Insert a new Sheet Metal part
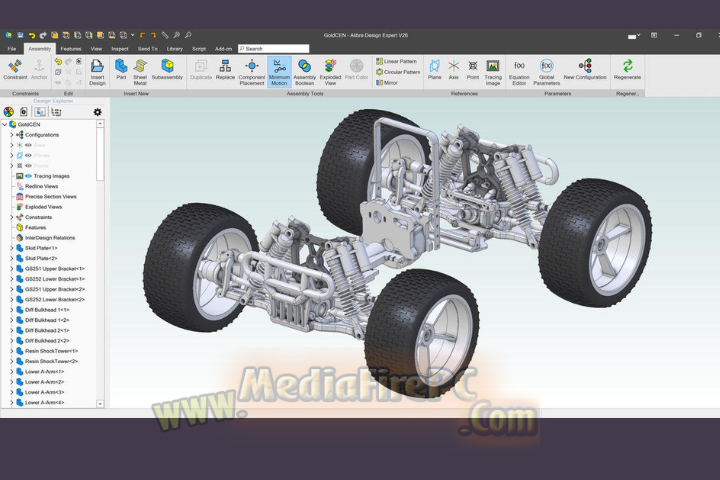The width and height of the screenshot is (720, 480). [x=140, y=72]
